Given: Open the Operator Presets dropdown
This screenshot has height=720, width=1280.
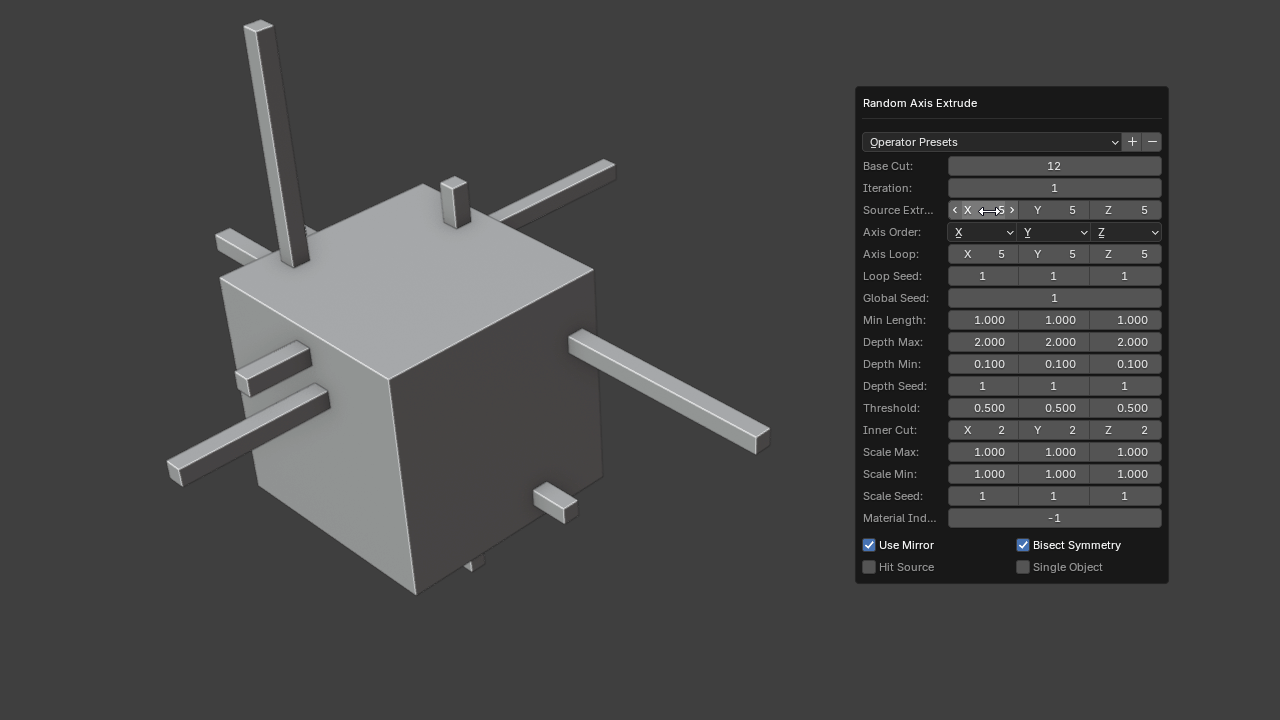Looking at the screenshot, I should (992, 142).
